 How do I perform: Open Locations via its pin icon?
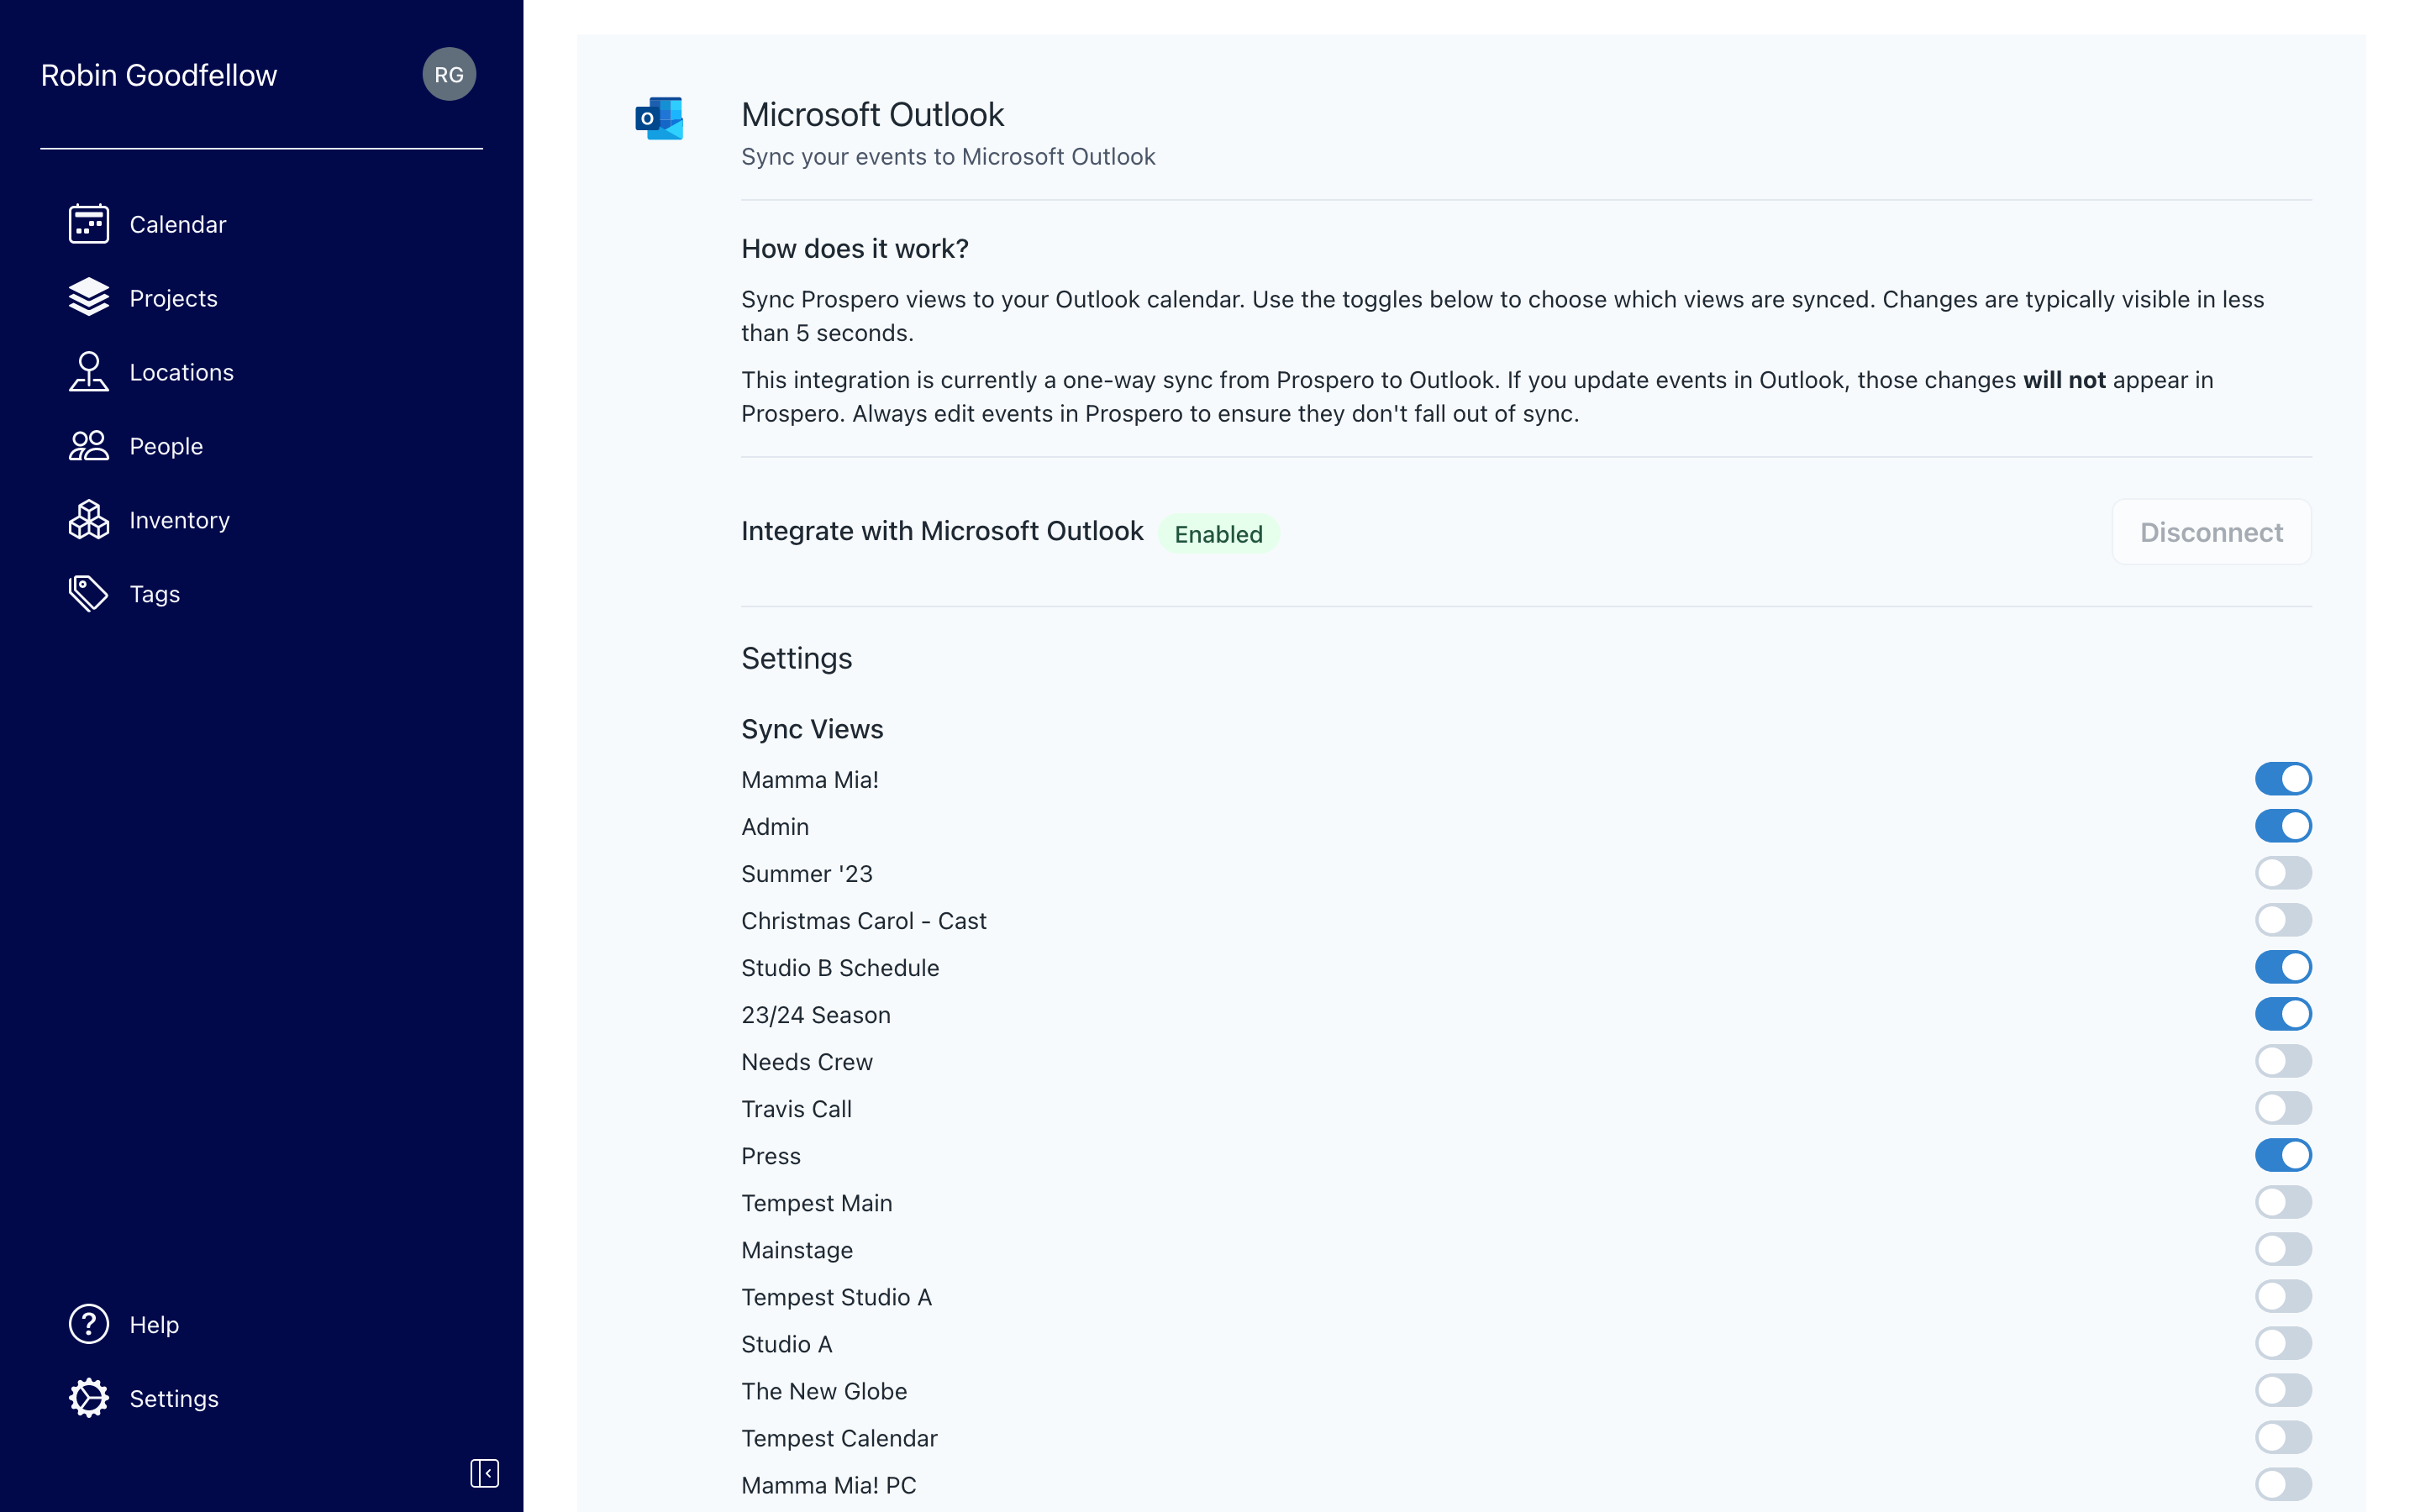(88, 372)
